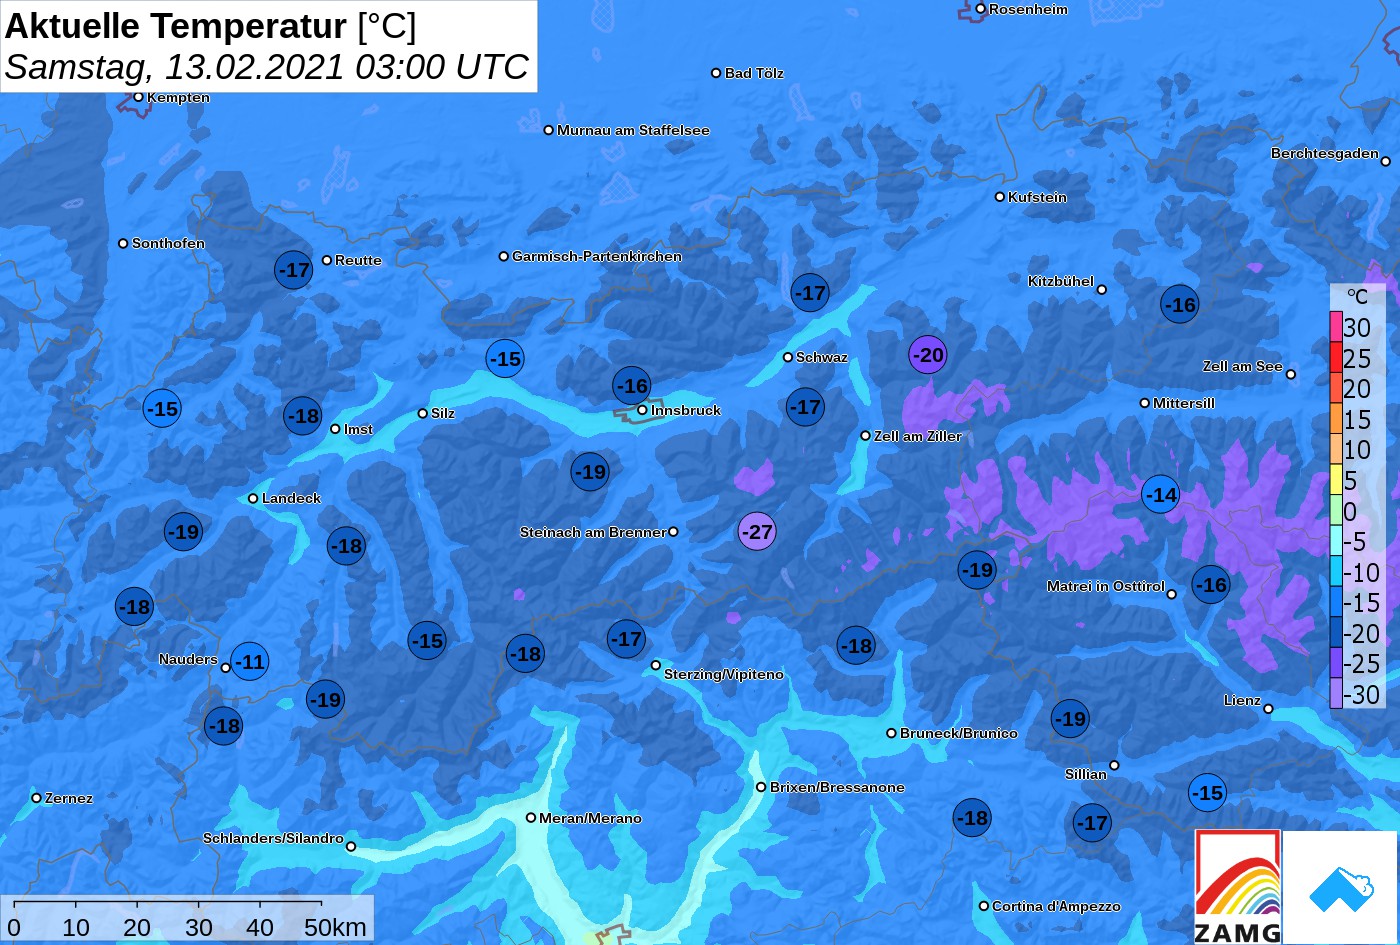Select the -14 station marker near Mittersill
Screen dimensions: 1400x945
pyautogui.click(x=1160, y=494)
